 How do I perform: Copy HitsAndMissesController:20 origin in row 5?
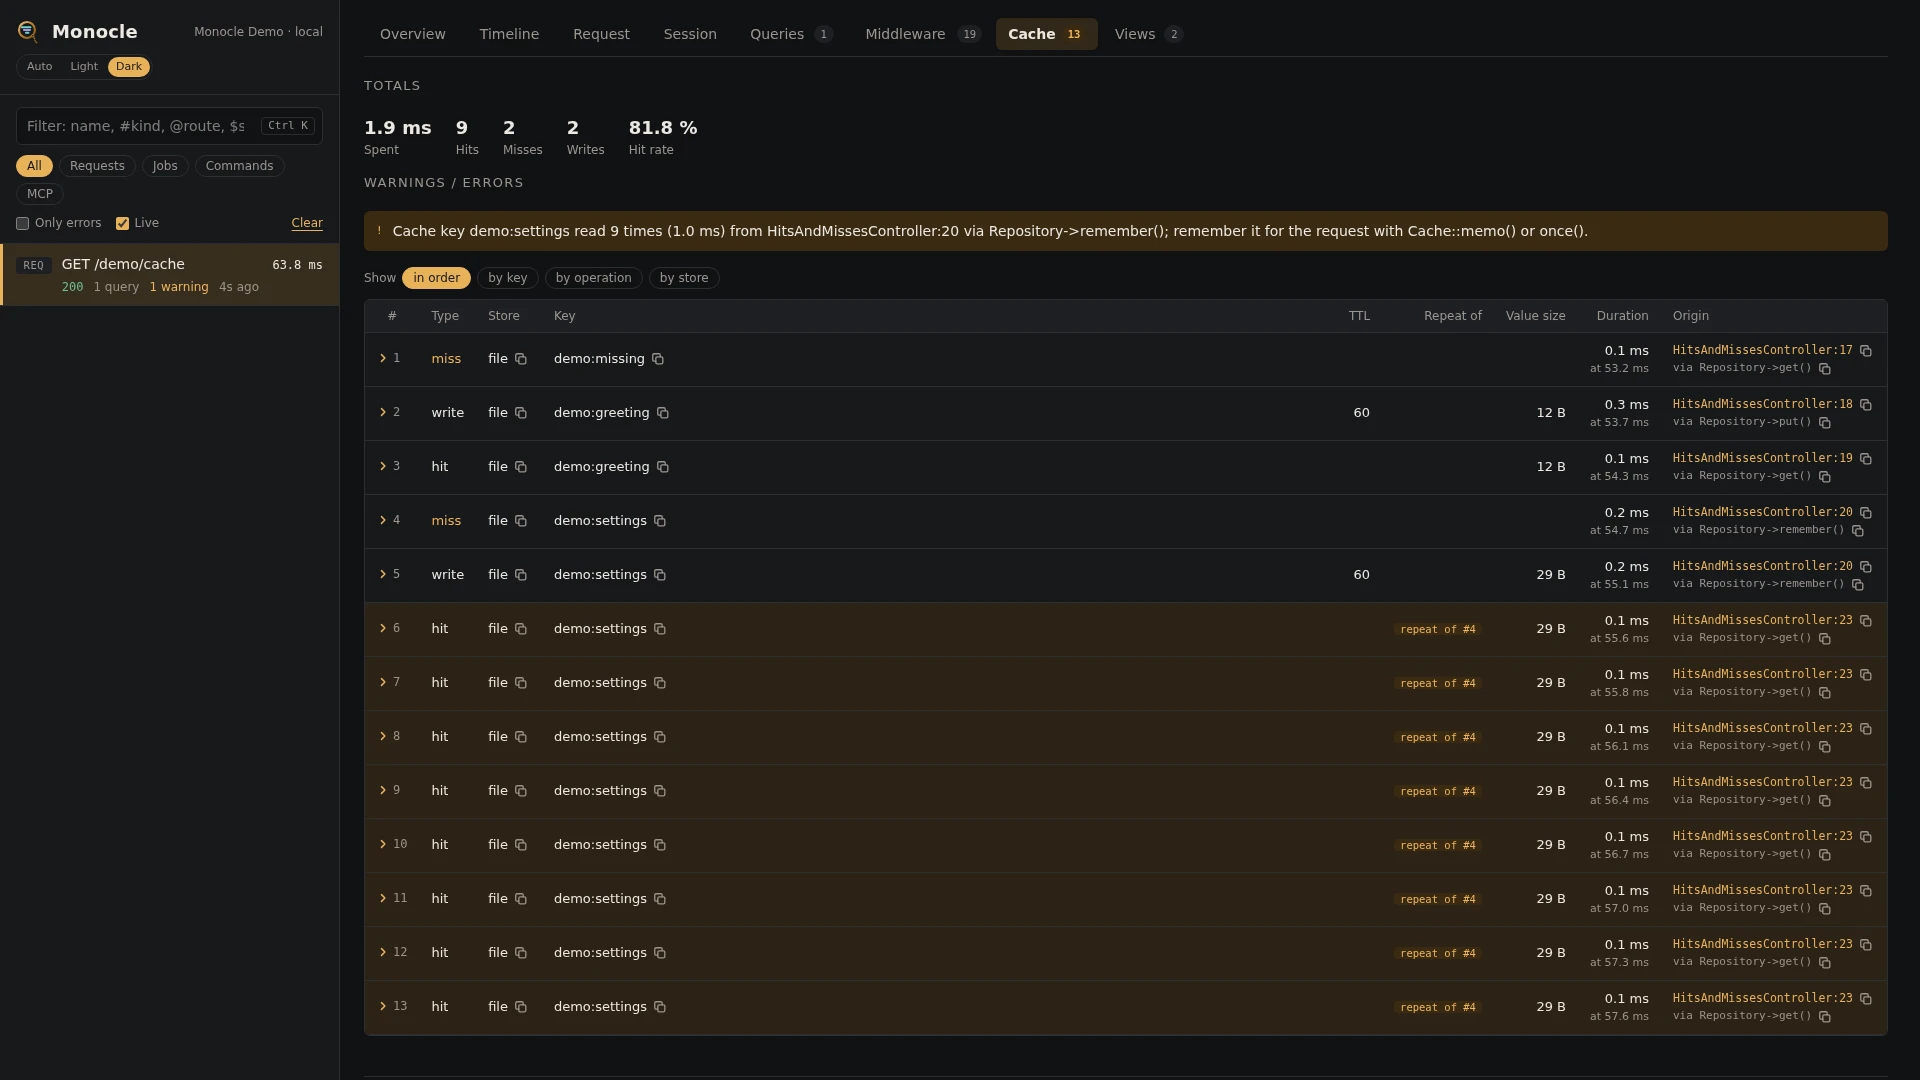tap(1866, 567)
